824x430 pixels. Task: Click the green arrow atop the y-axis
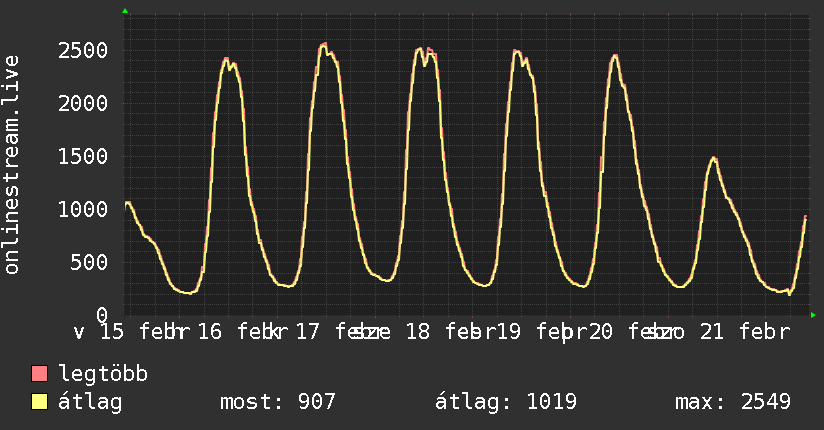pos(124,11)
